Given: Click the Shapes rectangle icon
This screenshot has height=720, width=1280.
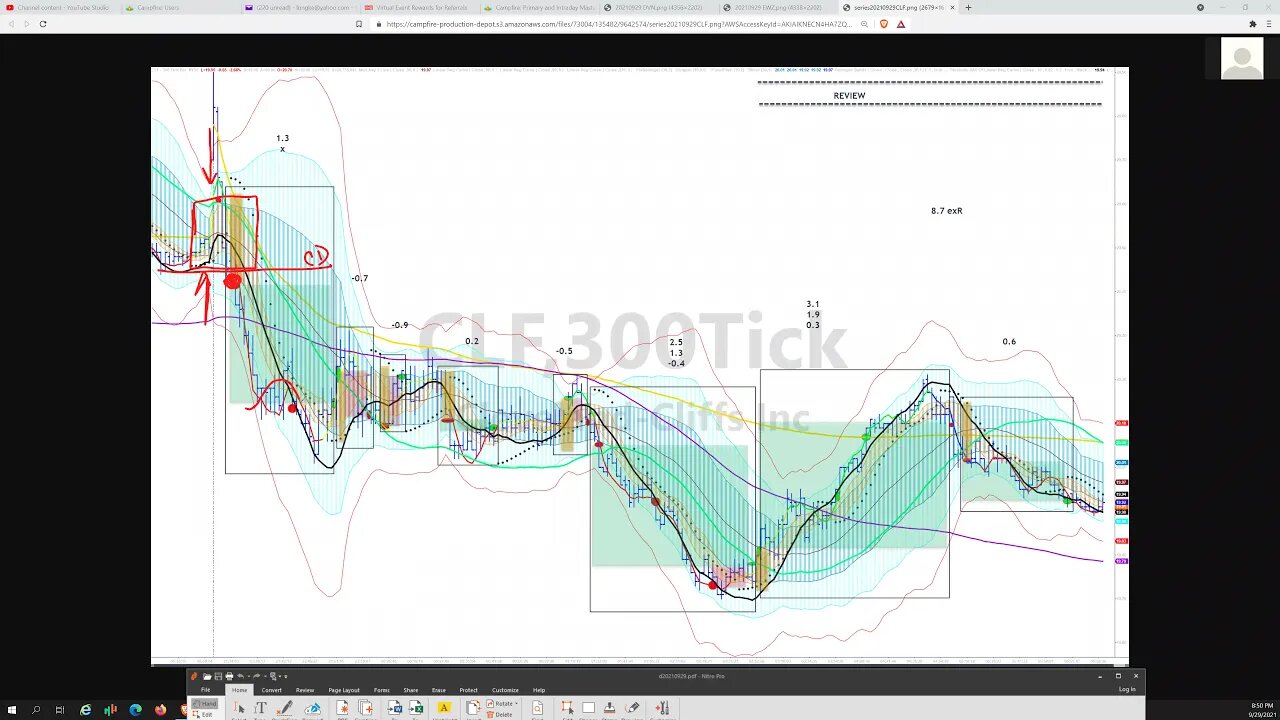Looking at the screenshot, I should (588, 708).
